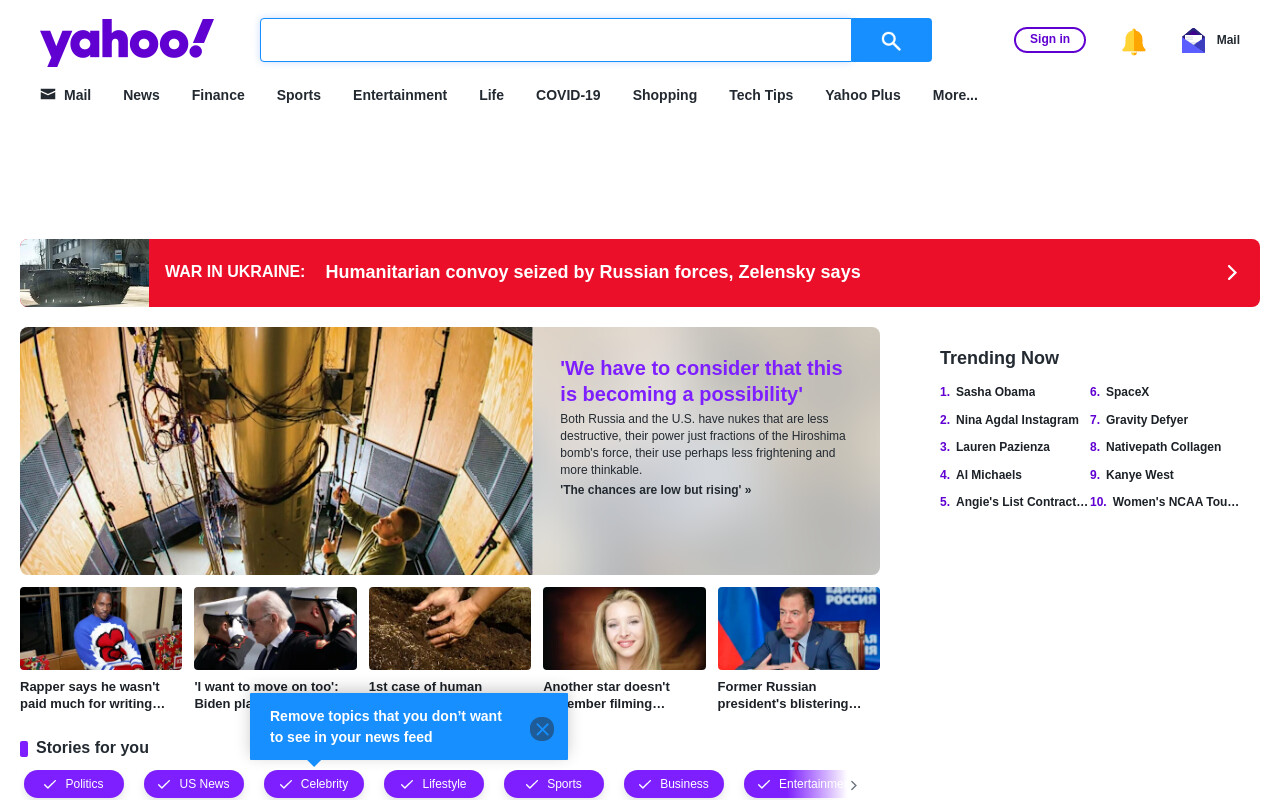Open trending topic Nina Agdal Instagram
The image size is (1280, 800).
pyautogui.click(x=1017, y=420)
